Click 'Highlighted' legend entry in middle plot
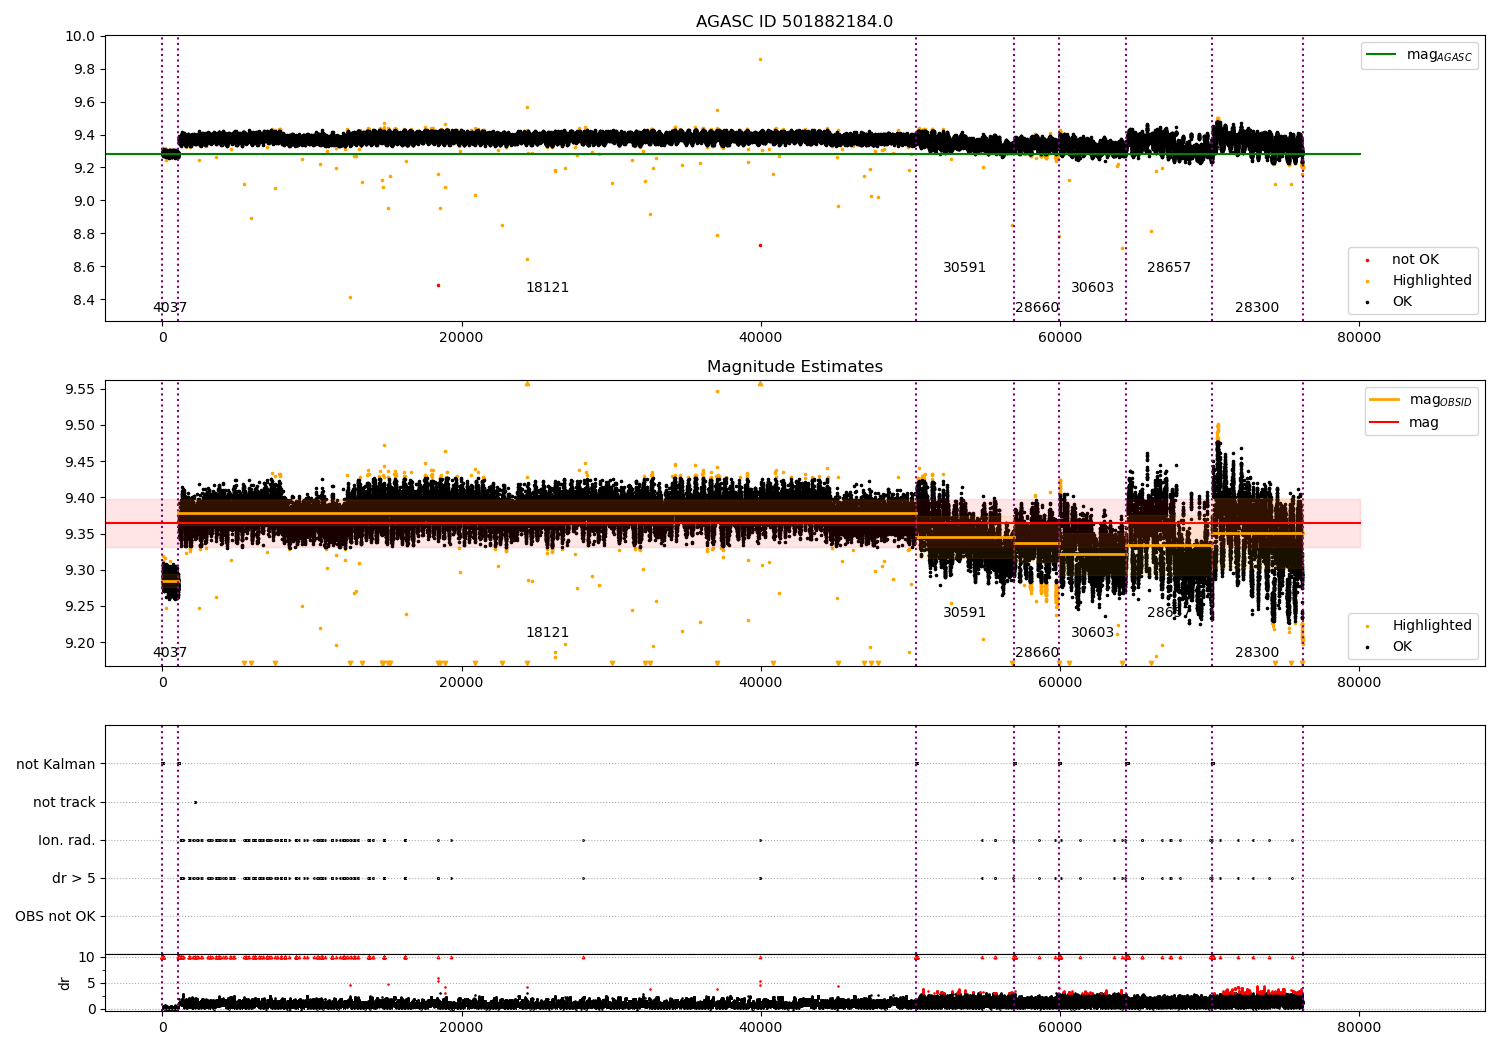 pyautogui.click(x=1419, y=626)
